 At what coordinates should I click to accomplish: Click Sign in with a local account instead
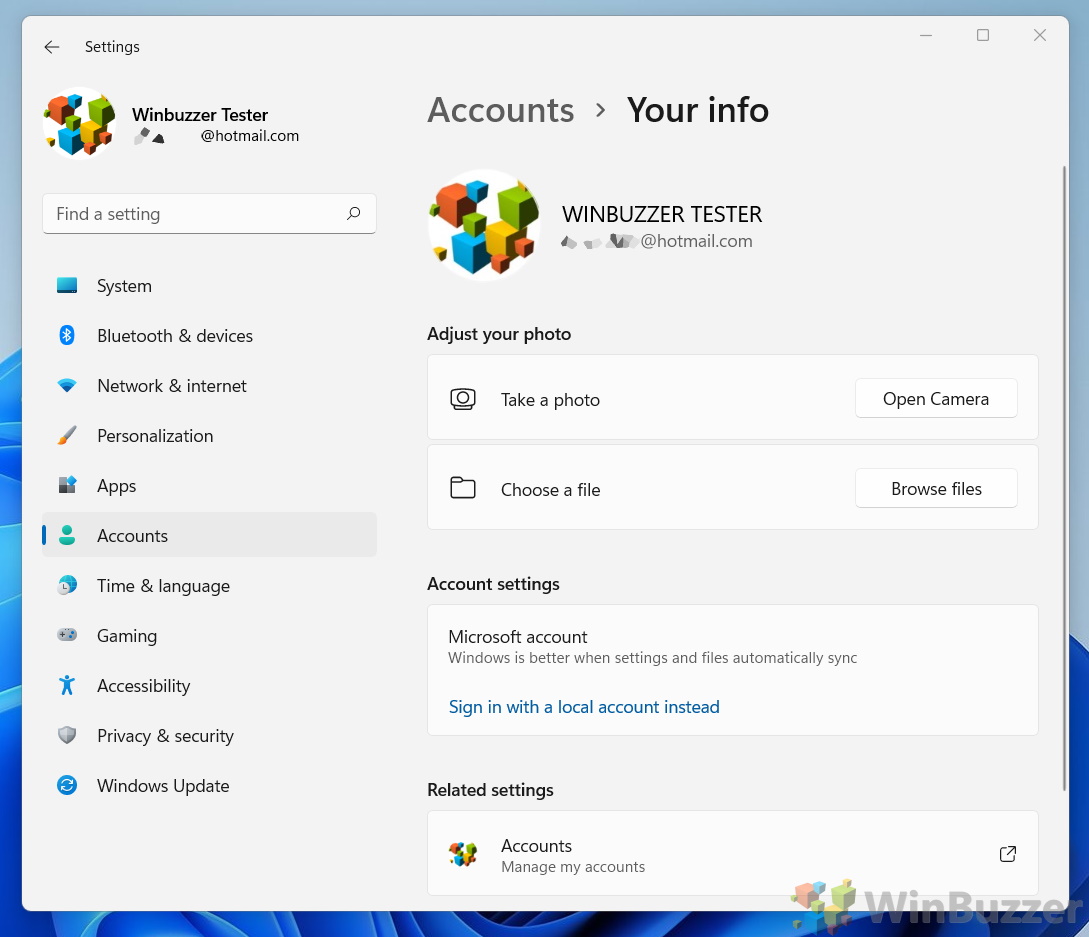[584, 707]
